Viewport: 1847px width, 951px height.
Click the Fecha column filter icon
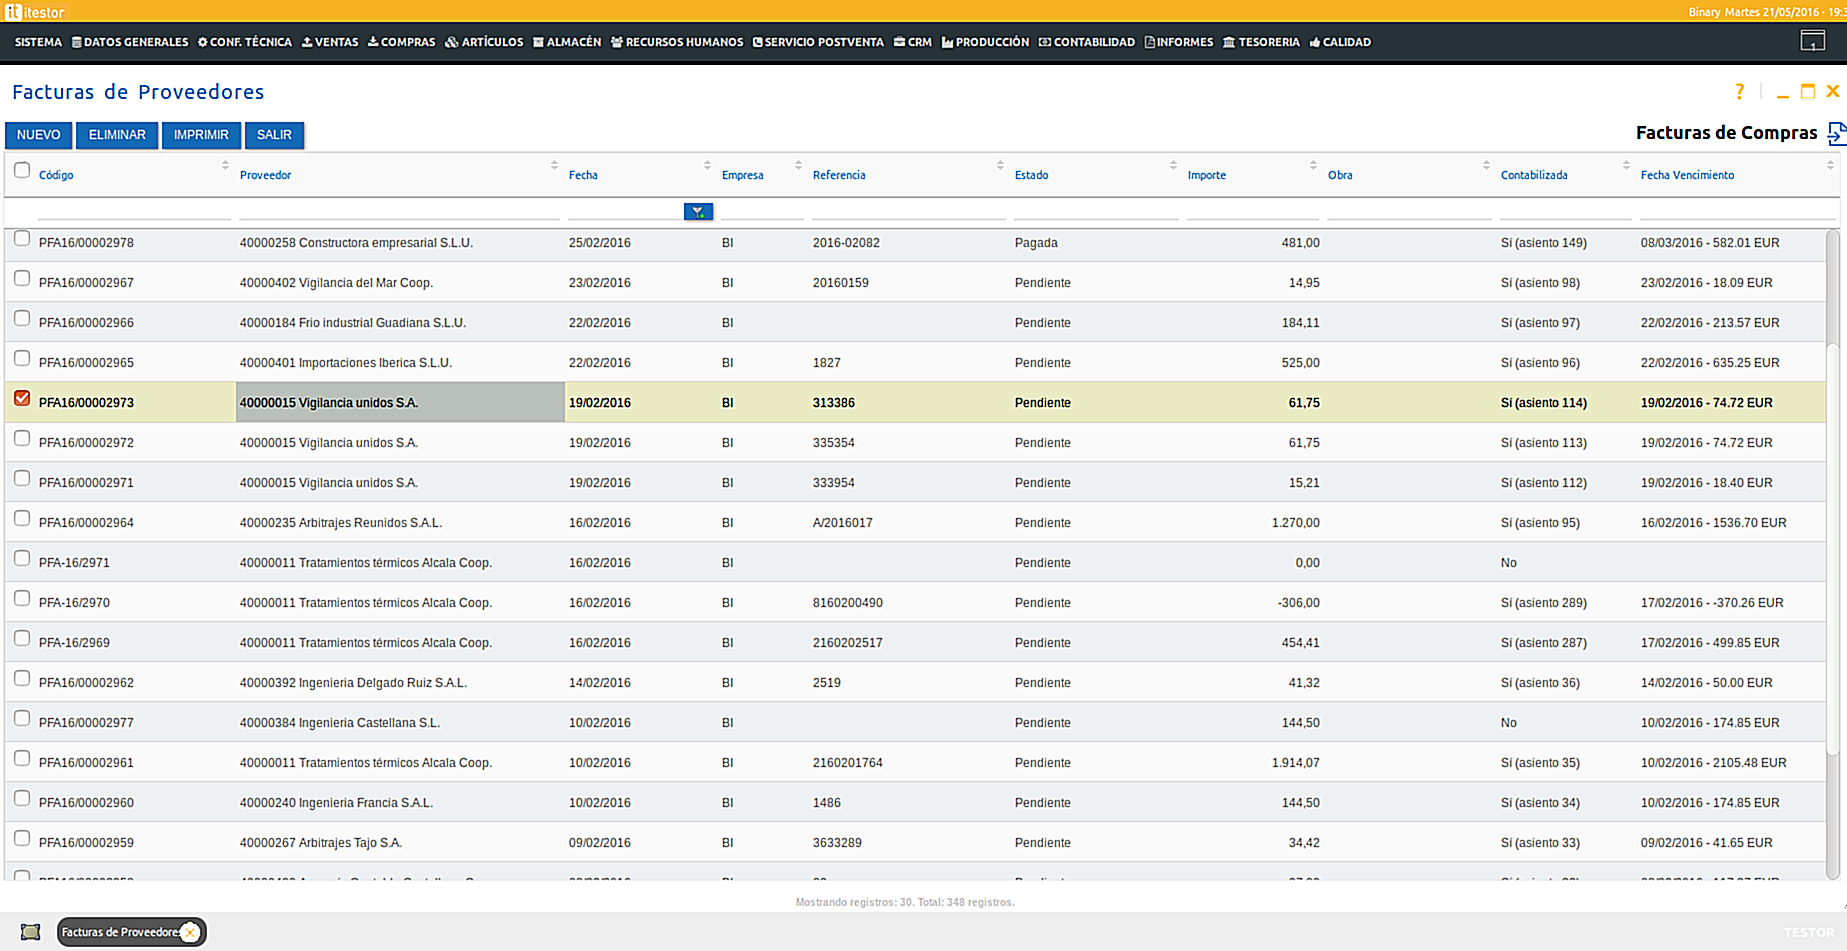698,212
